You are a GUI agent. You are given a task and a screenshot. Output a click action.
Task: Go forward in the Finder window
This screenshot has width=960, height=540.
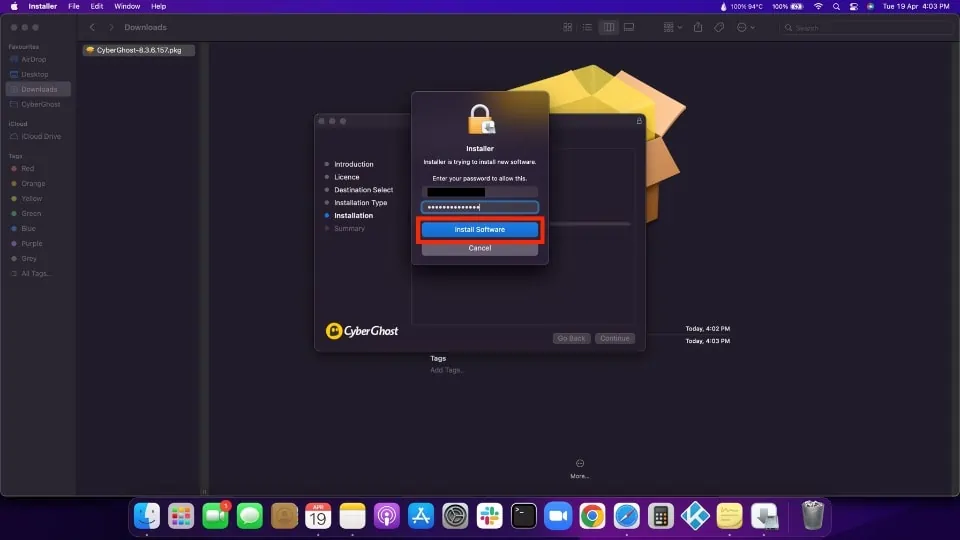click(x=111, y=28)
